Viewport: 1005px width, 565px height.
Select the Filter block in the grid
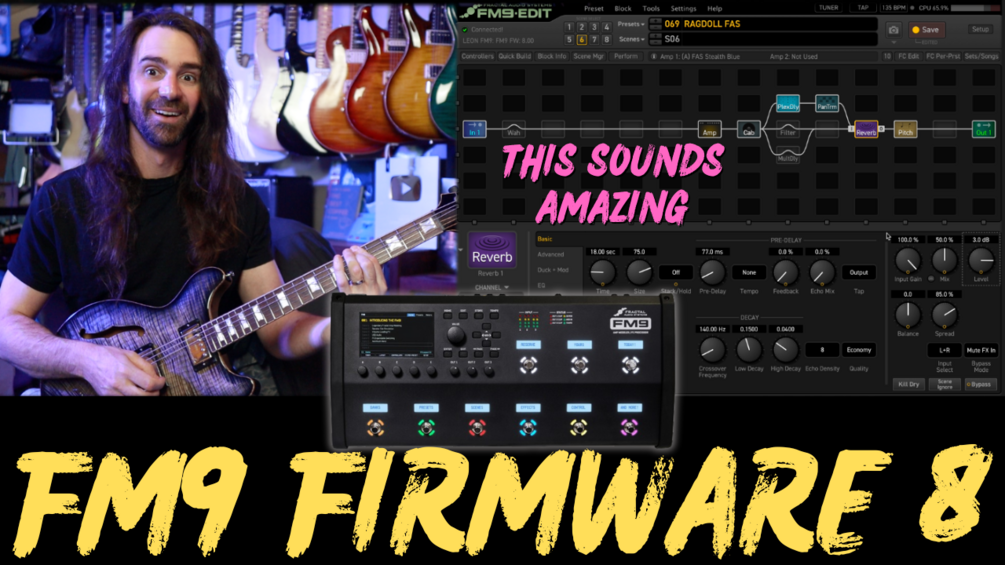point(788,130)
